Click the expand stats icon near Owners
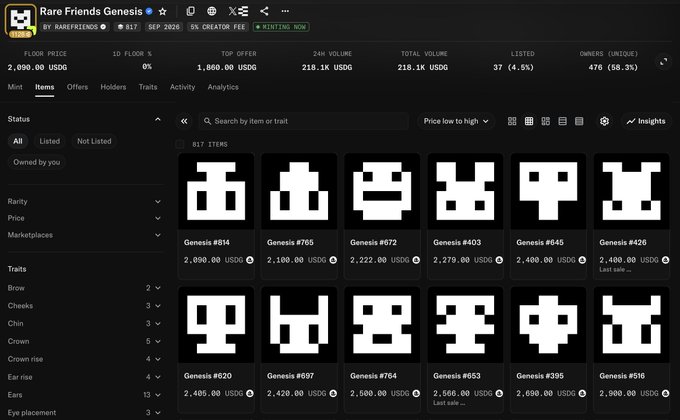Viewport: 680px width, 420px height. 664,62
